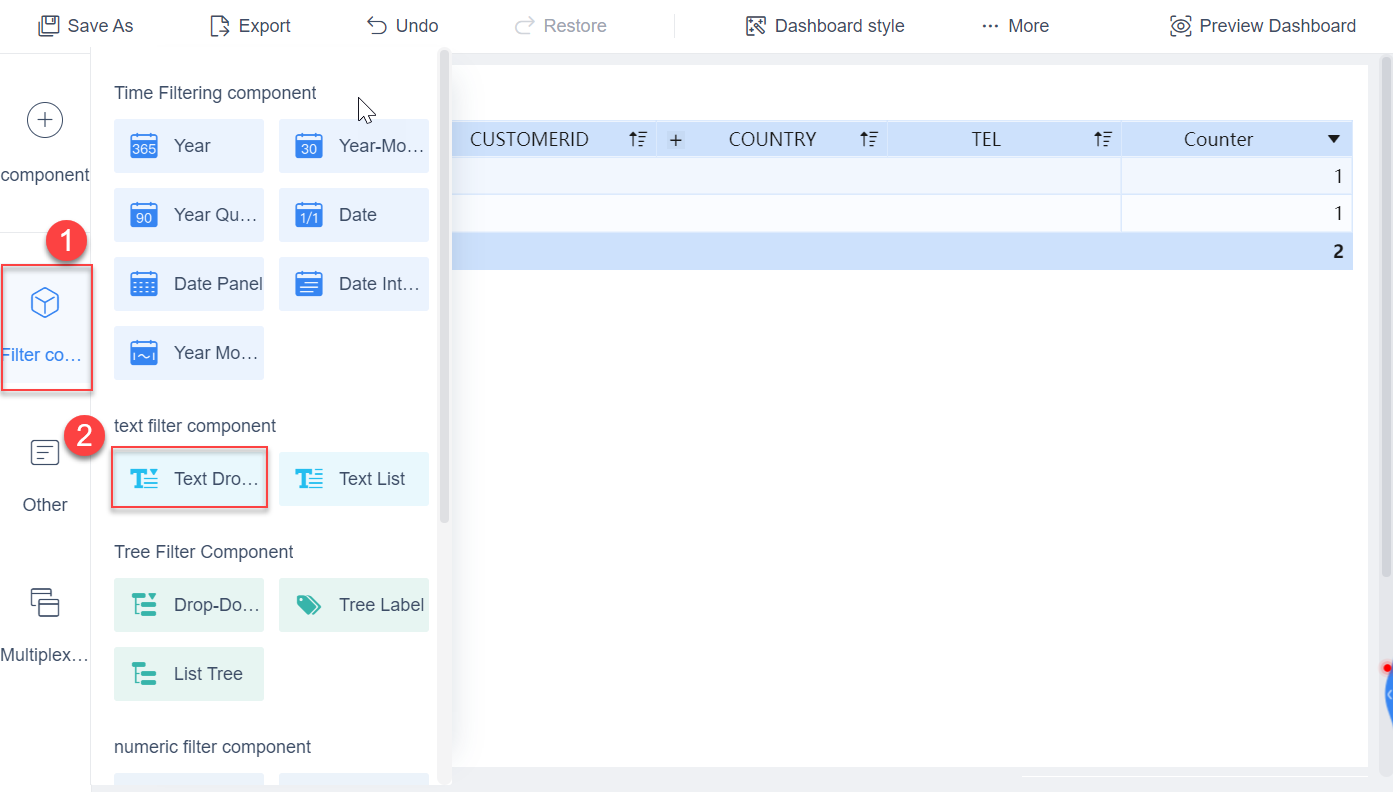Expand CUSTOMERID with the plus icon
Image resolution: width=1393 pixels, height=792 pixels.
(x=676, y=140)
